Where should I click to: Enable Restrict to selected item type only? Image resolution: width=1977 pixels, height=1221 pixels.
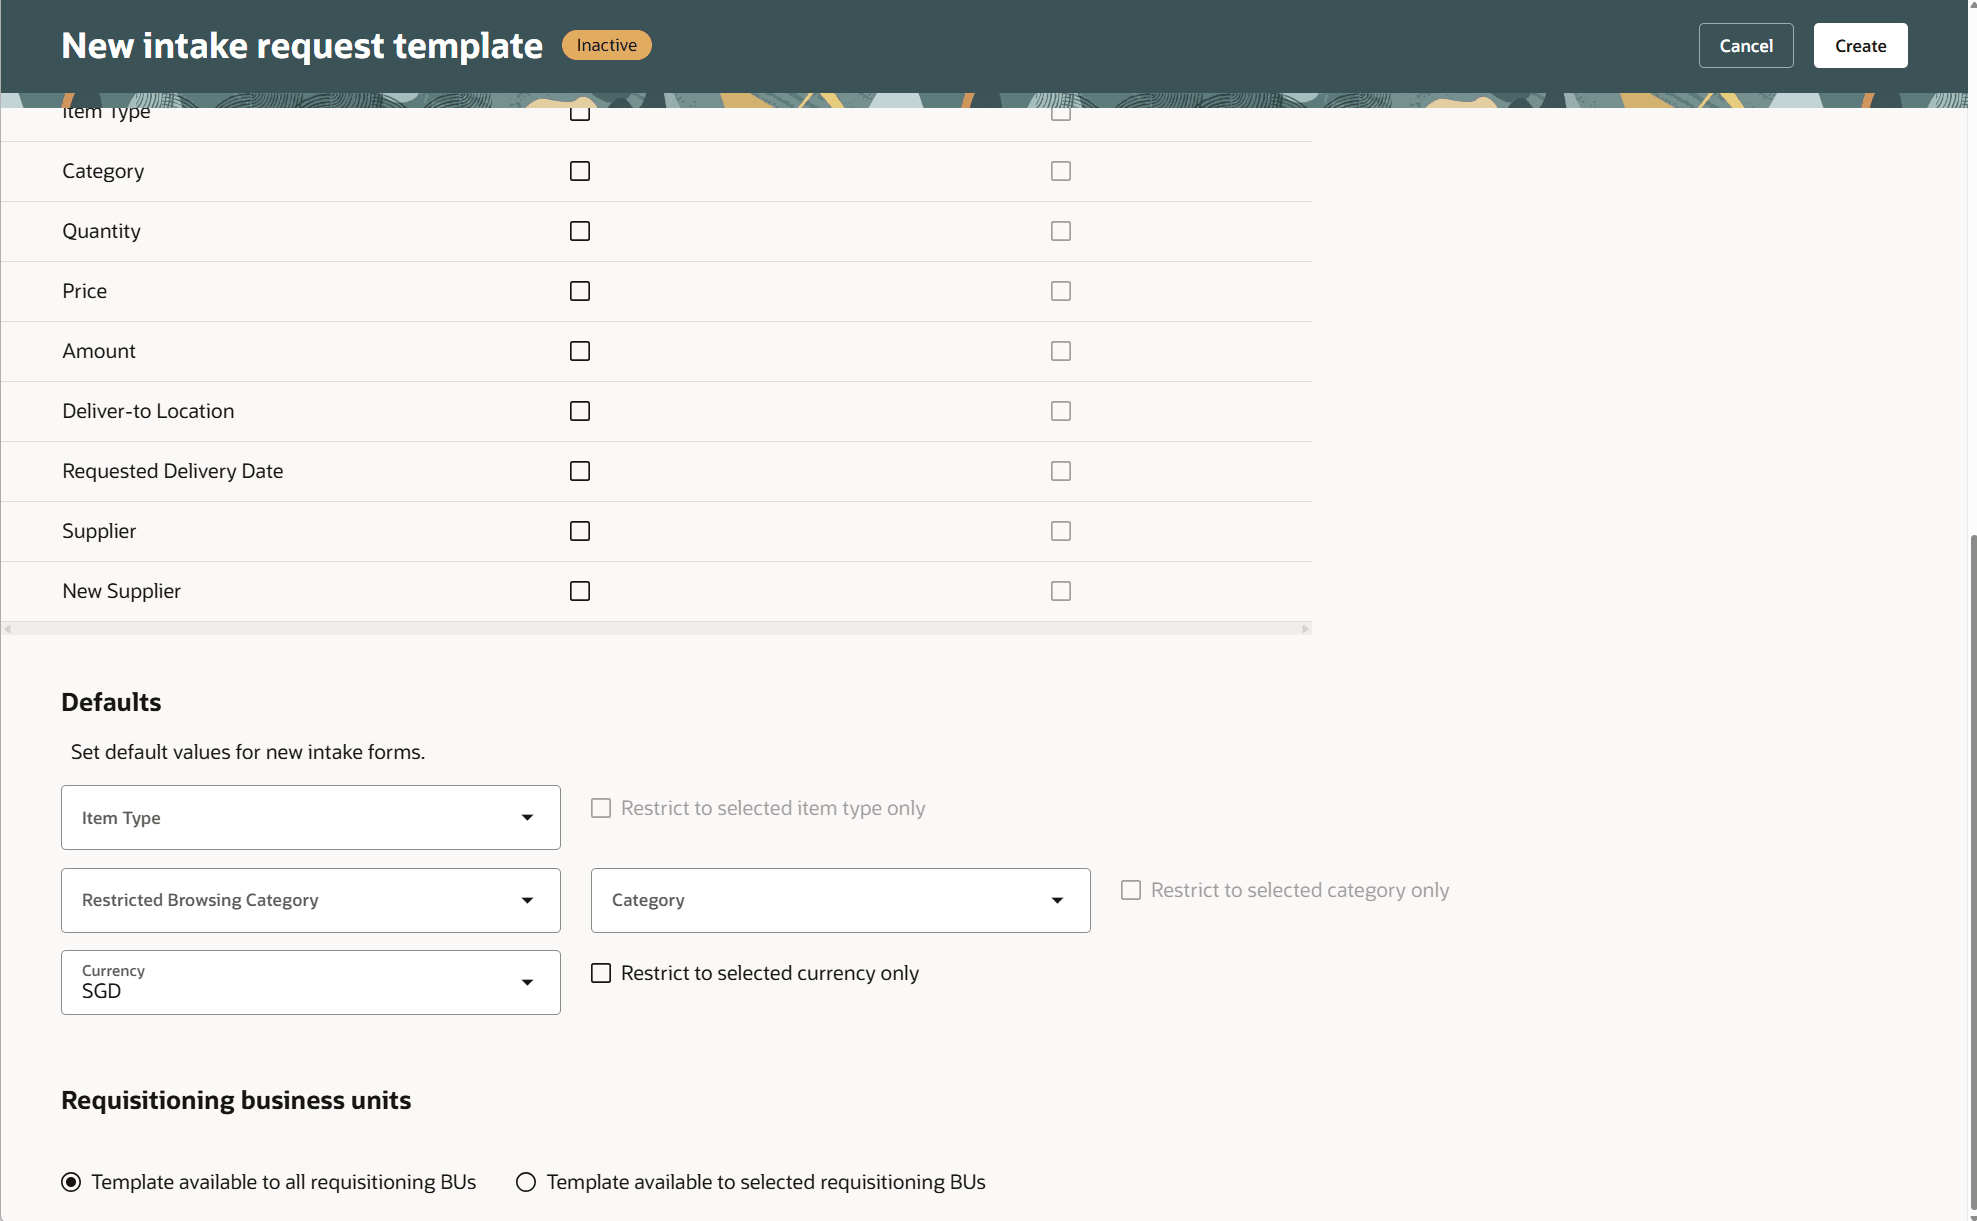601,808
